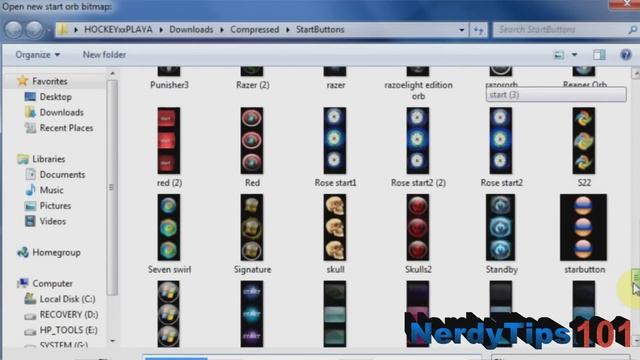640x360 pixels.
Task: Click the New folder button
Action: pos(104,55)
